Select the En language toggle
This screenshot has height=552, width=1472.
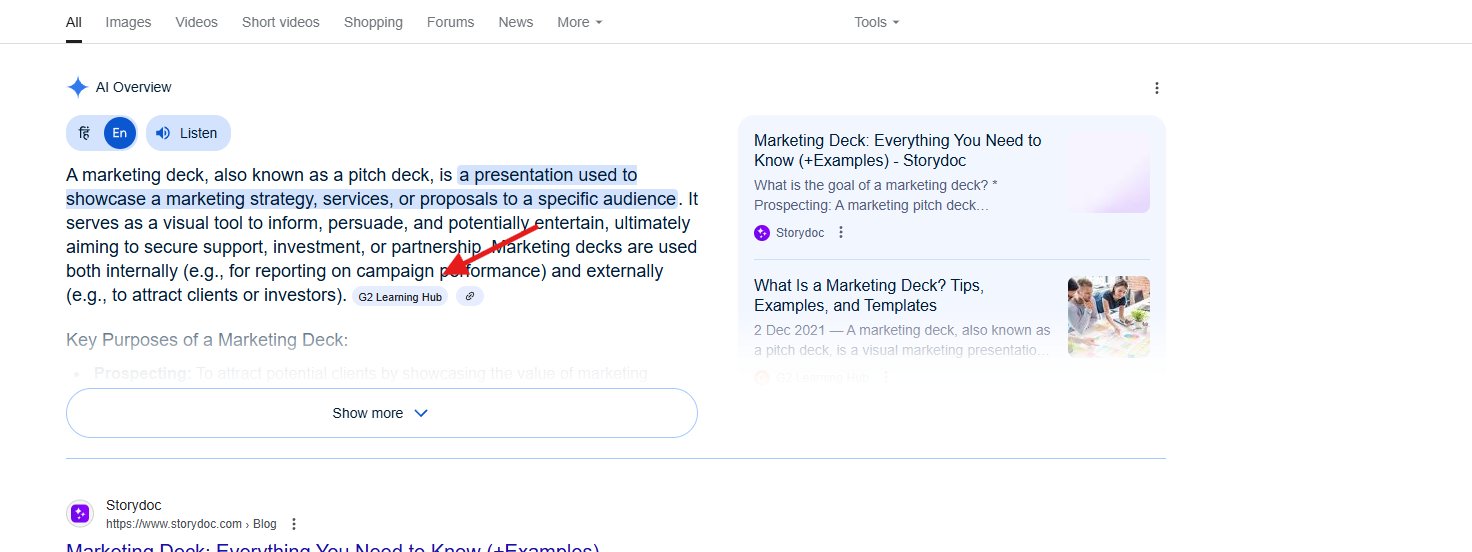coord(120,133)
